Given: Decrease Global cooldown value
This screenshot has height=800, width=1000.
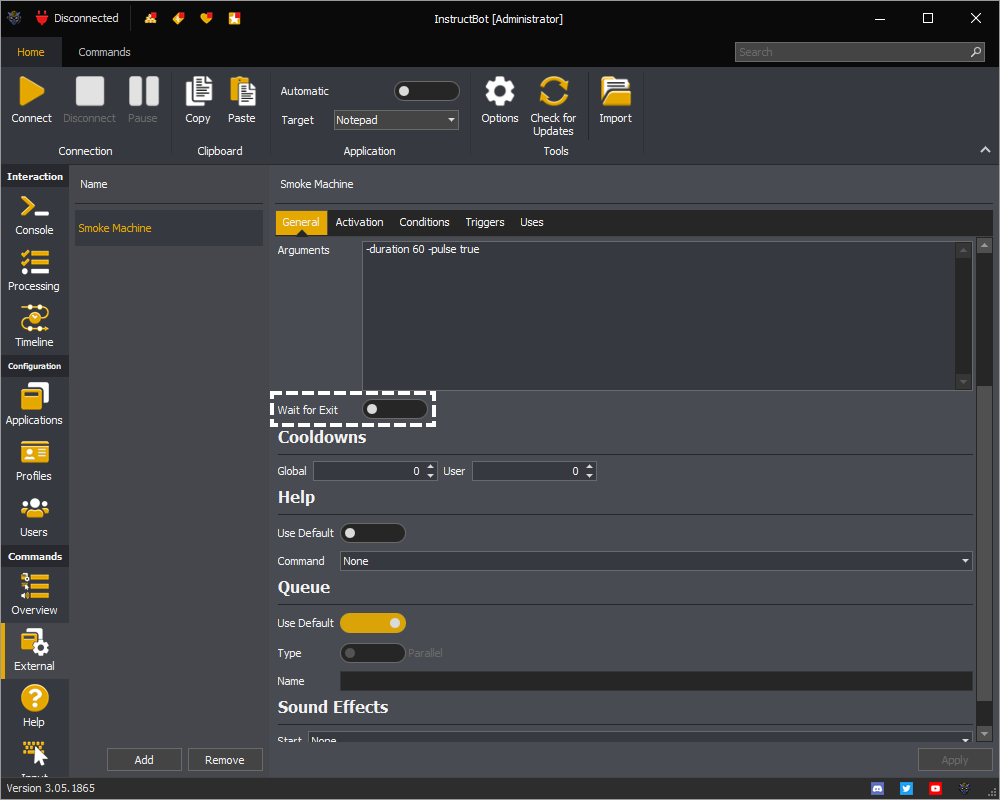Looking at the screenshot, I should (x=431, y=476).
